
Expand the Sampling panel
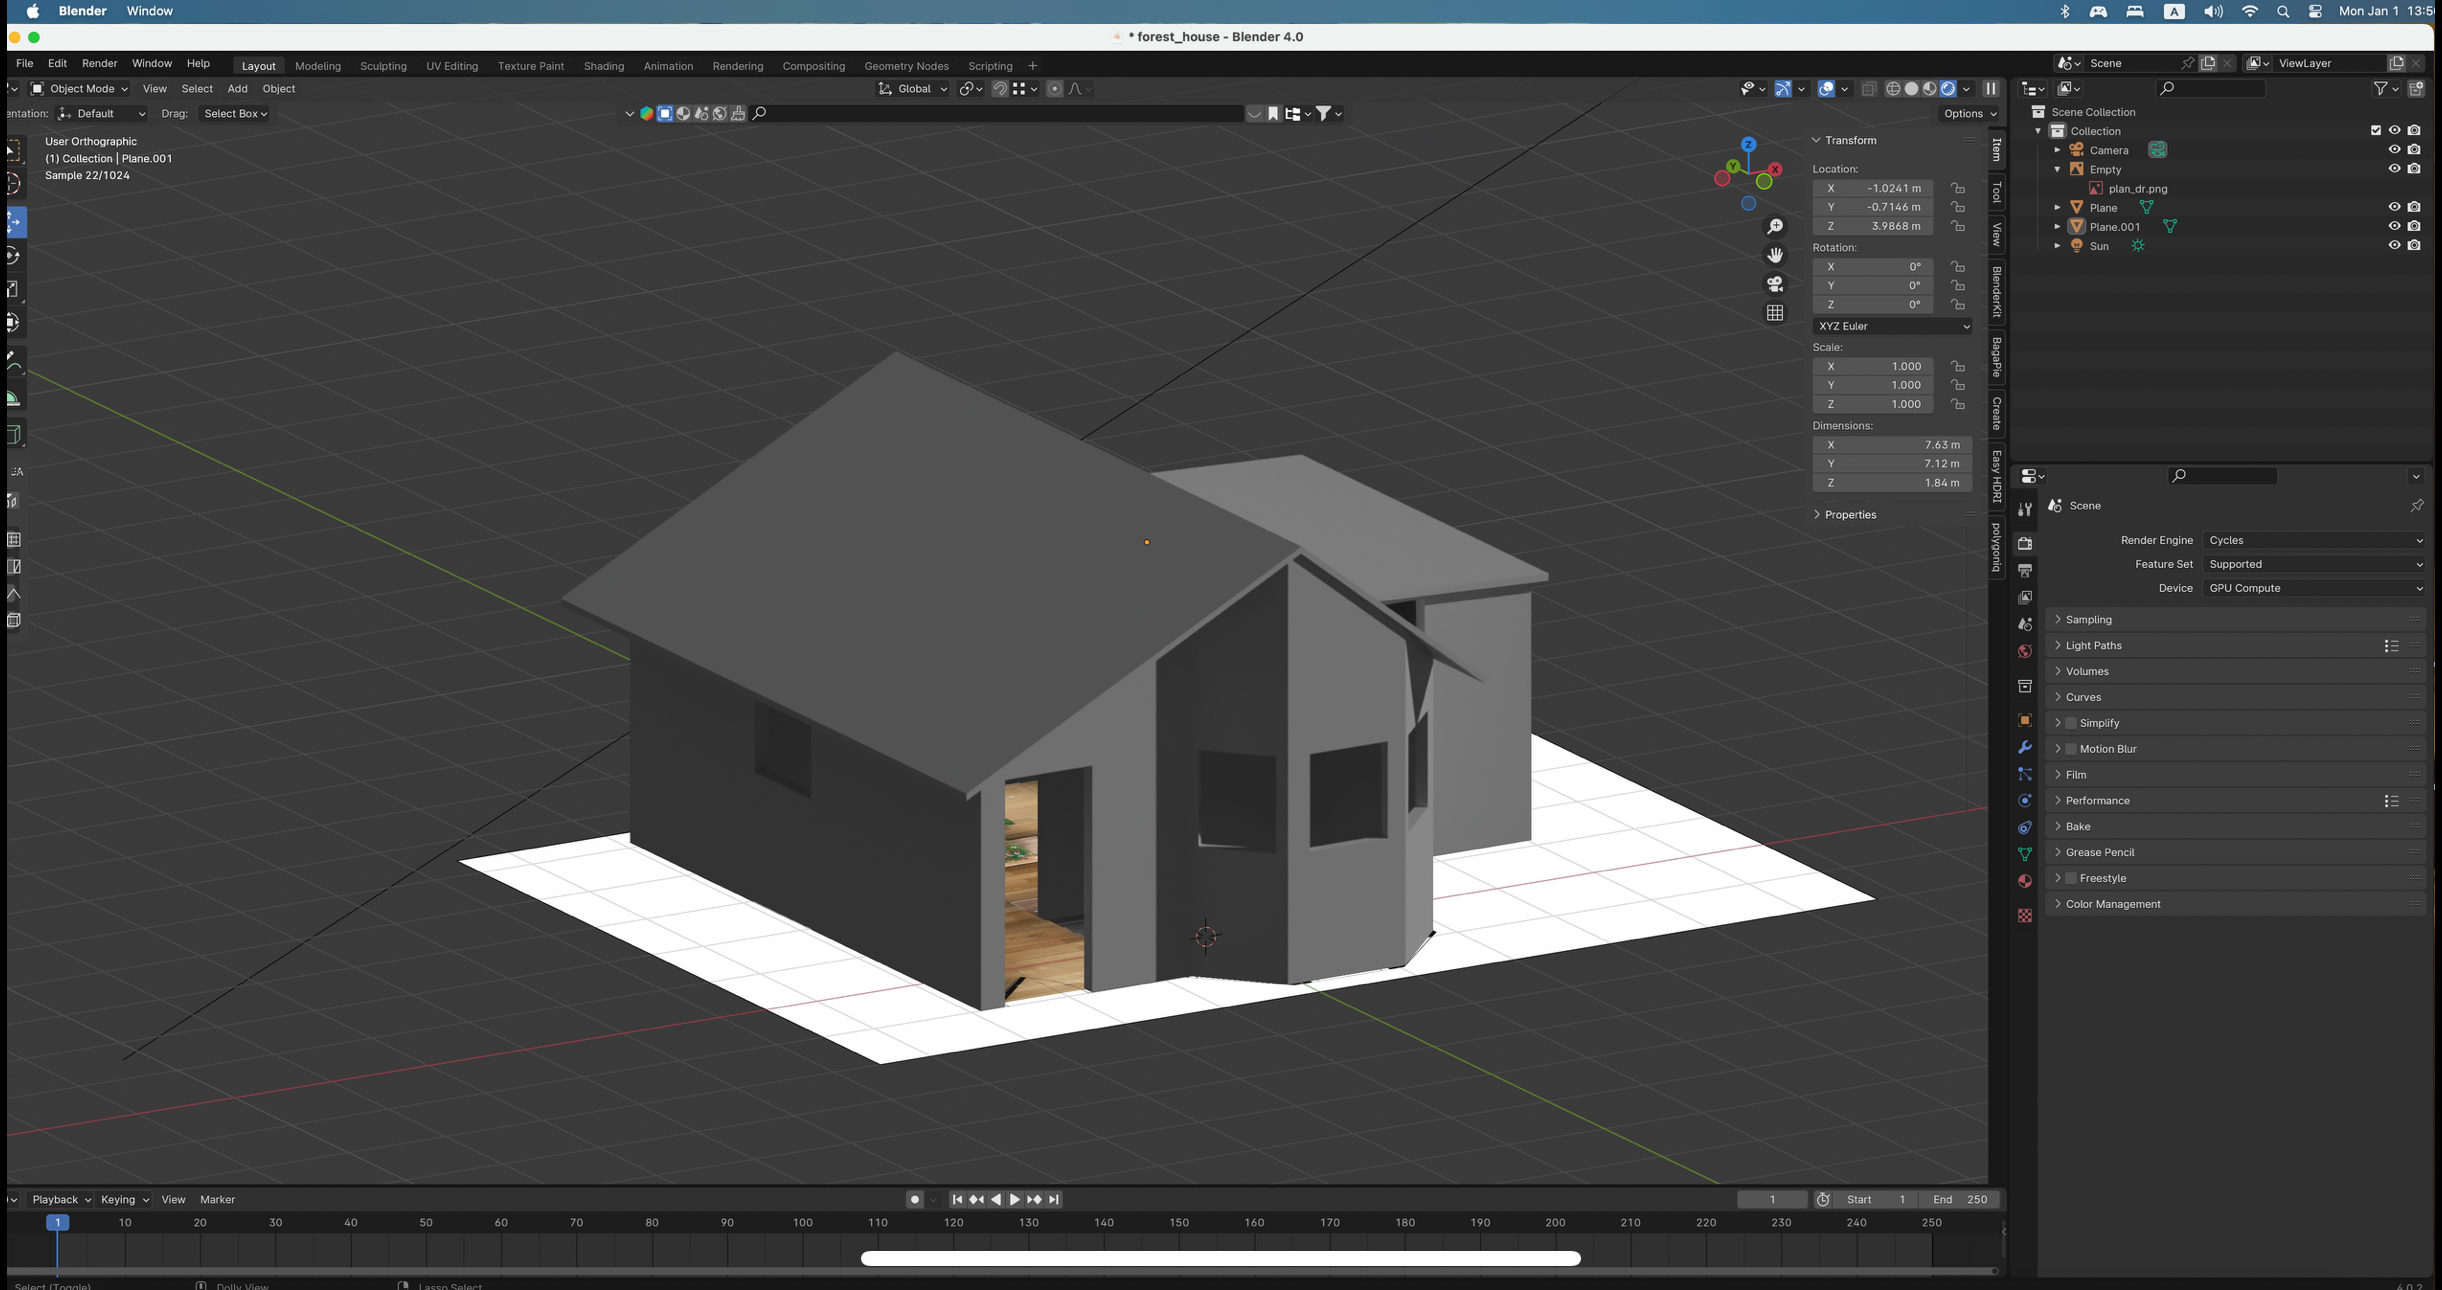(2088, 620)
